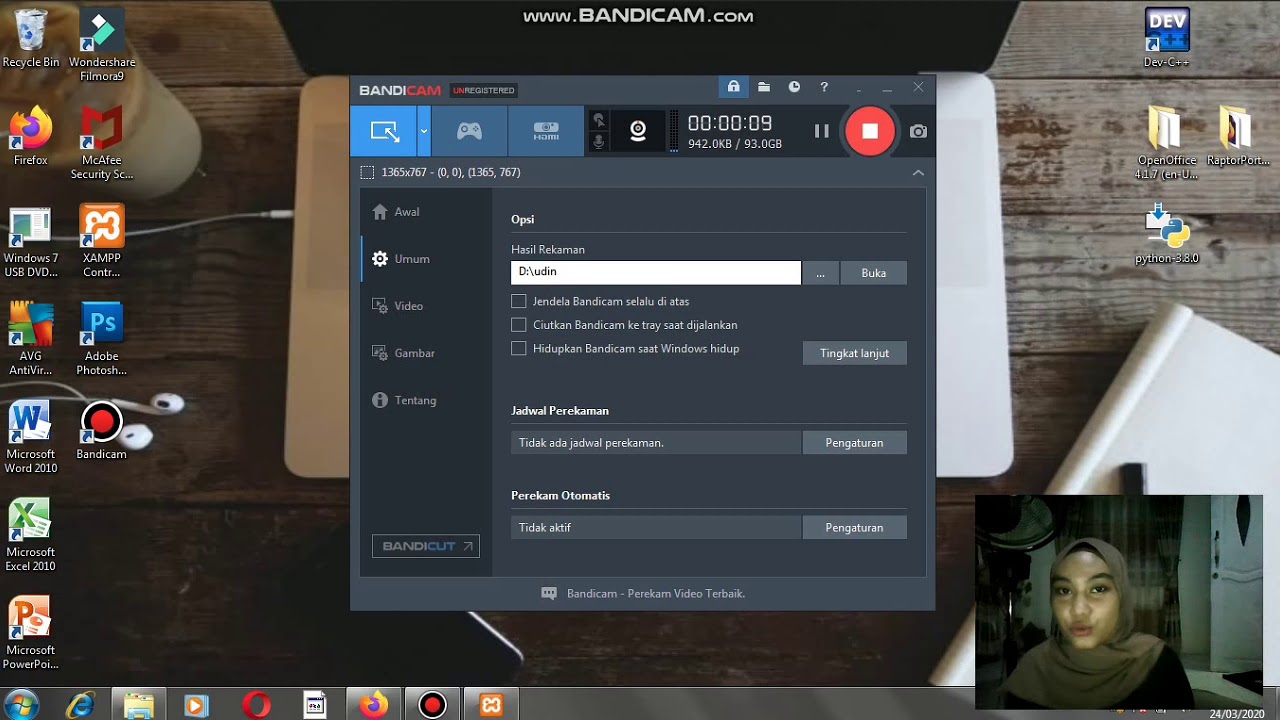
Task: Click the Tidak ada jadwal perekaman text
Action: click(591, 442)
